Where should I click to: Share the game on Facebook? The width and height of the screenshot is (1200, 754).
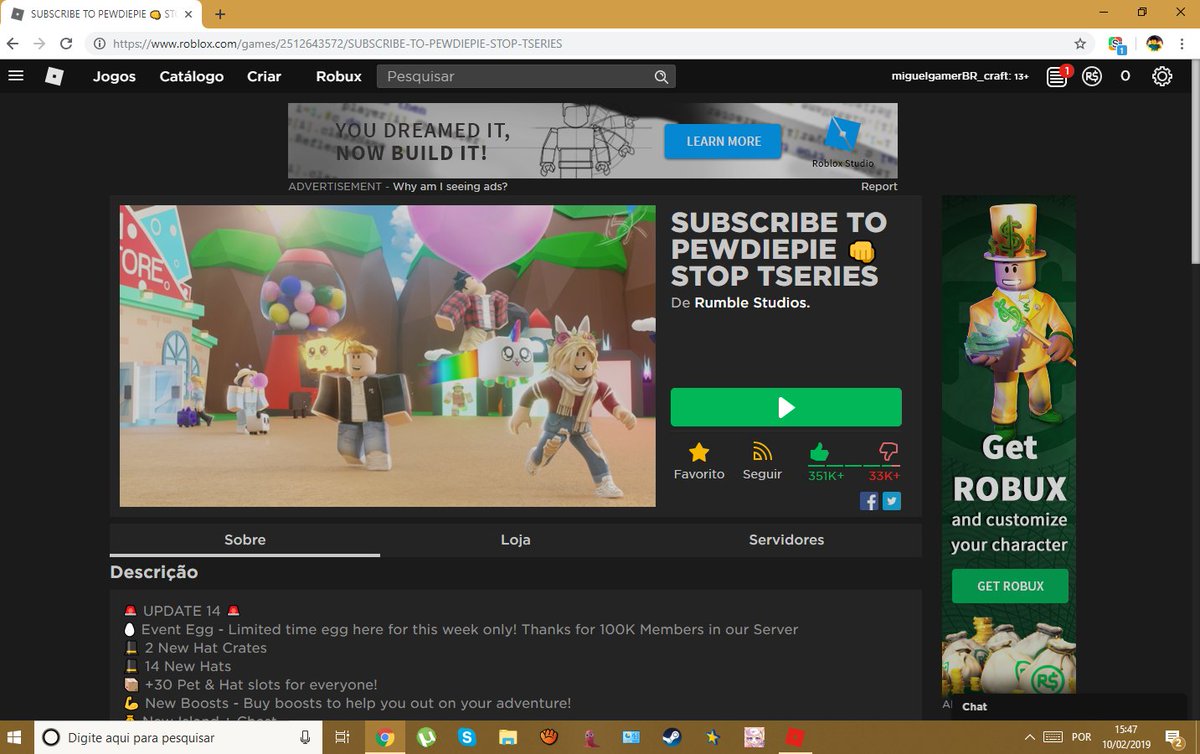click(x=869, y=501)
